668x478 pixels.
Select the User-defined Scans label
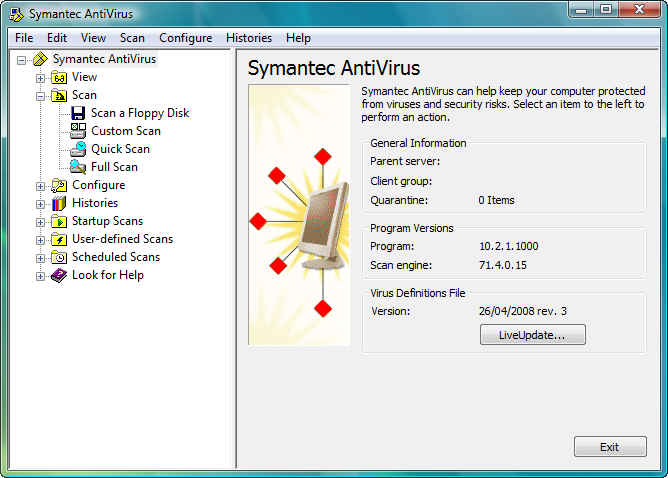[122, 239]
